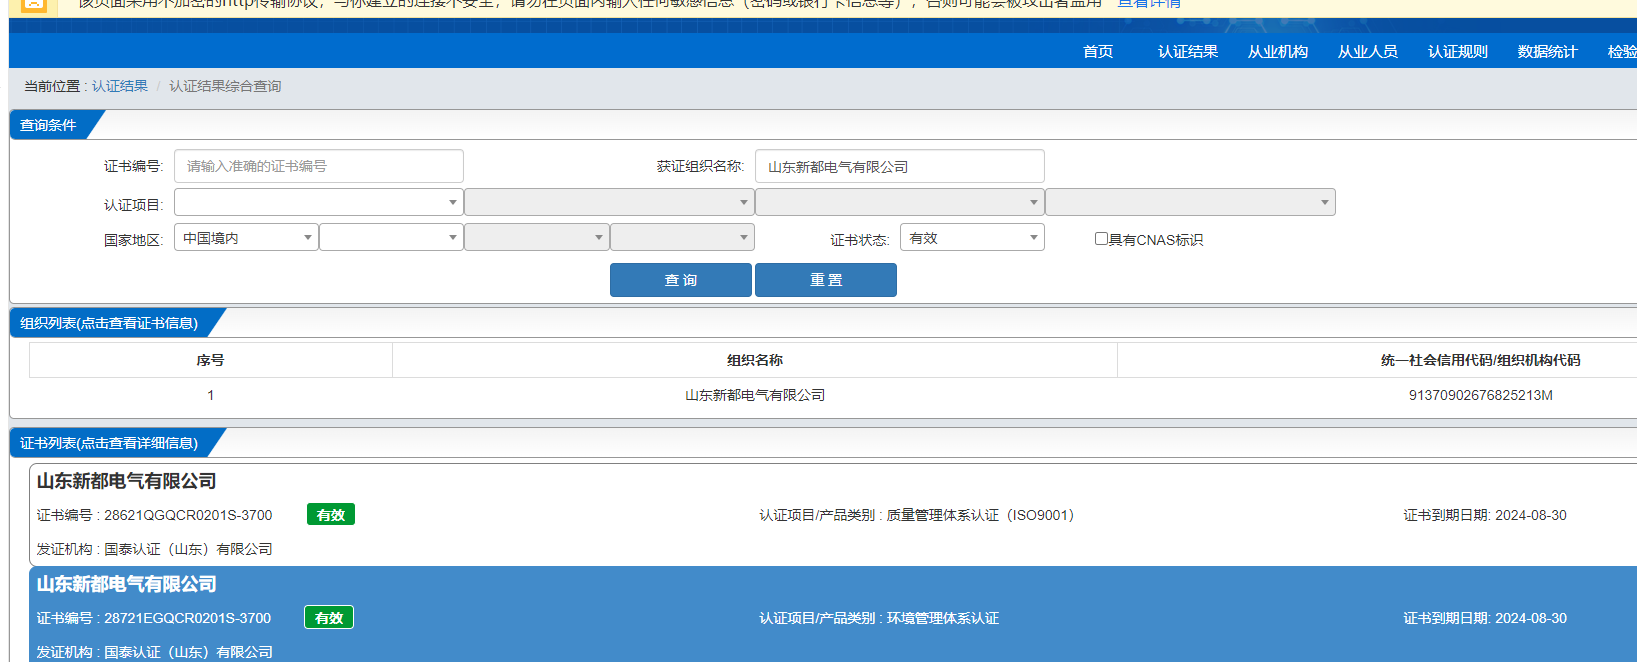This screenshot has height=662, width=1637.
Task: Click organization row 山东新都电气有限公司 in the table
Action: [755, 395]
